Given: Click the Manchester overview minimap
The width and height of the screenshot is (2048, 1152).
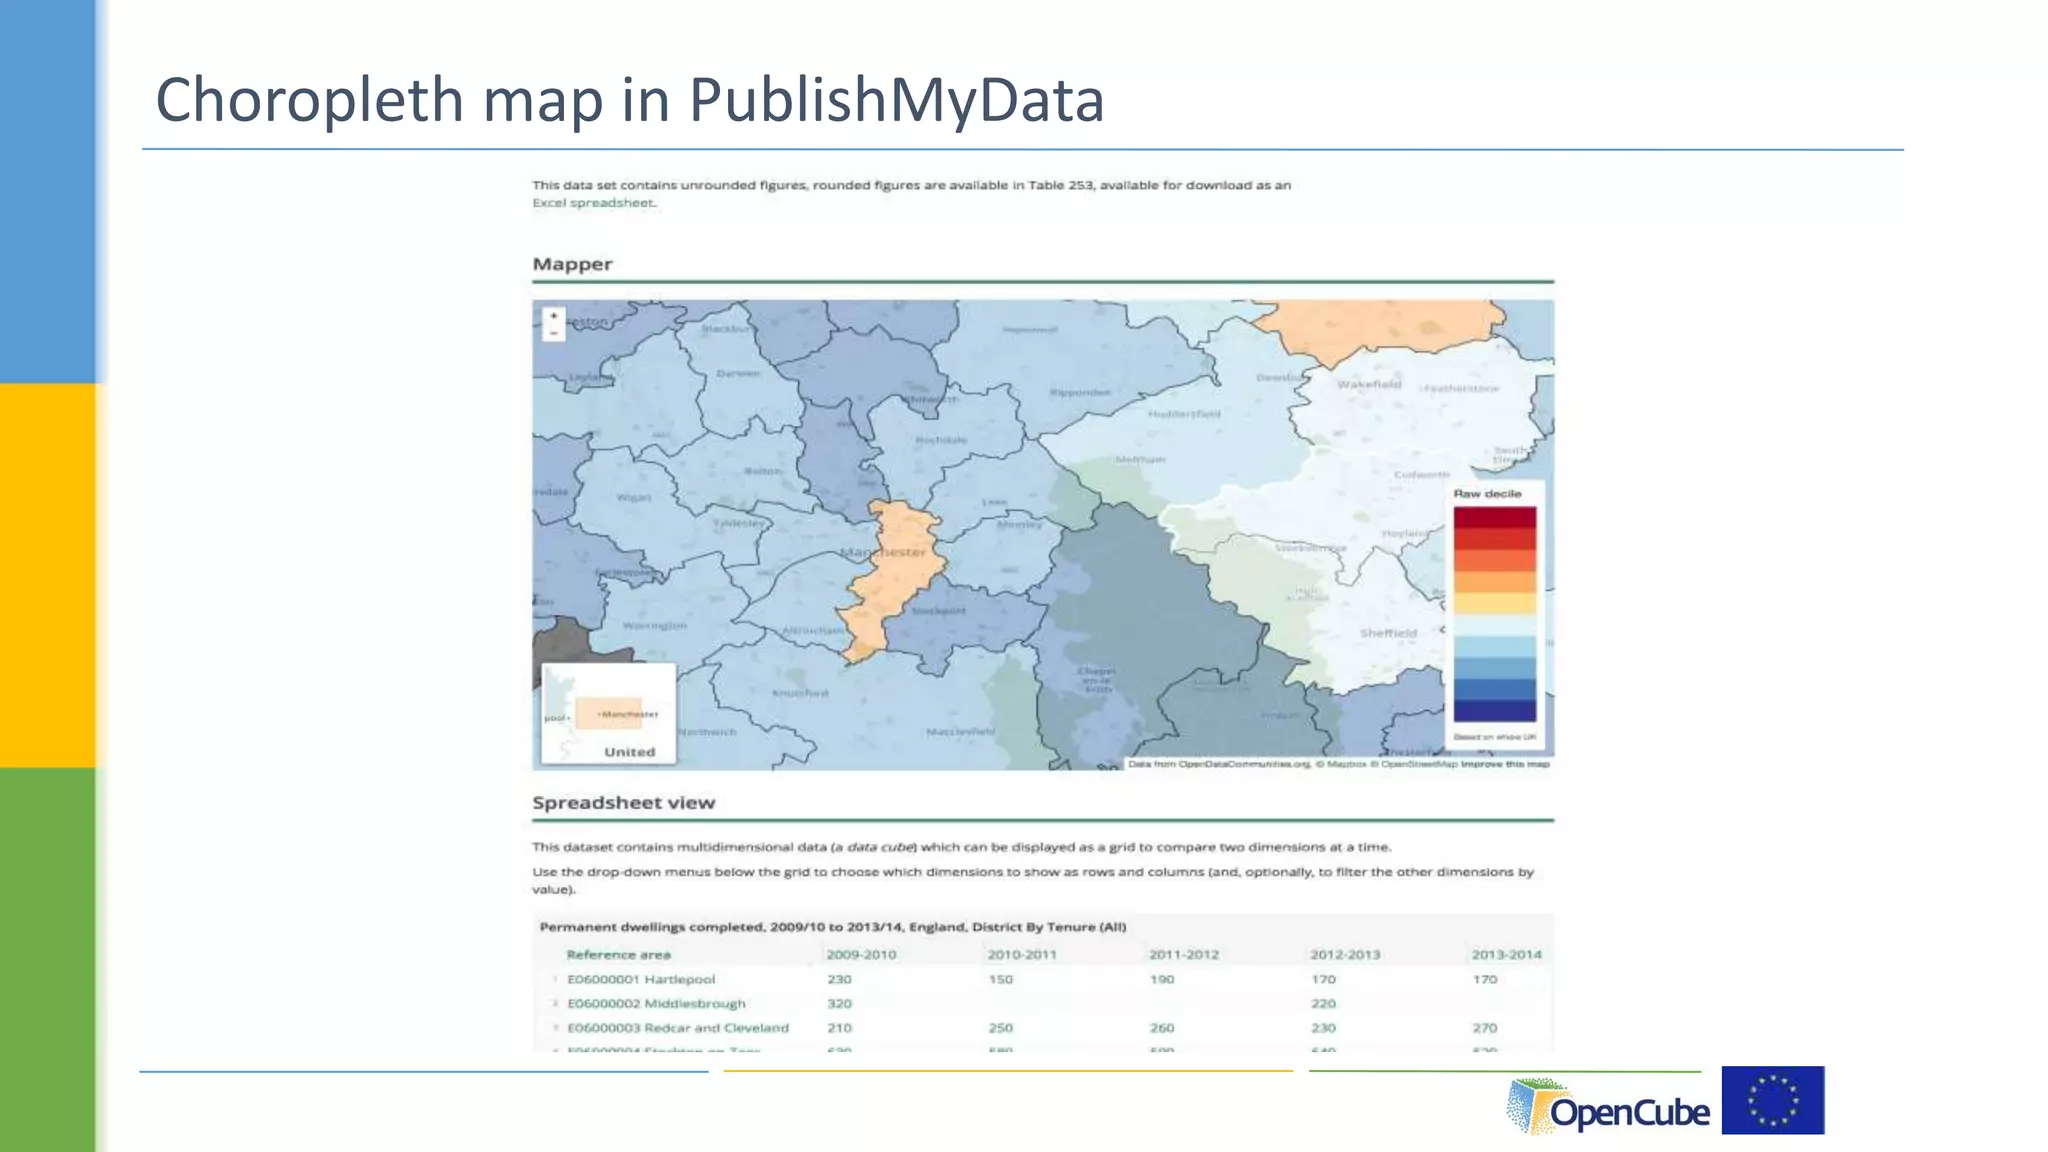Looking at the screenshot, I should [x=608, y=713].
